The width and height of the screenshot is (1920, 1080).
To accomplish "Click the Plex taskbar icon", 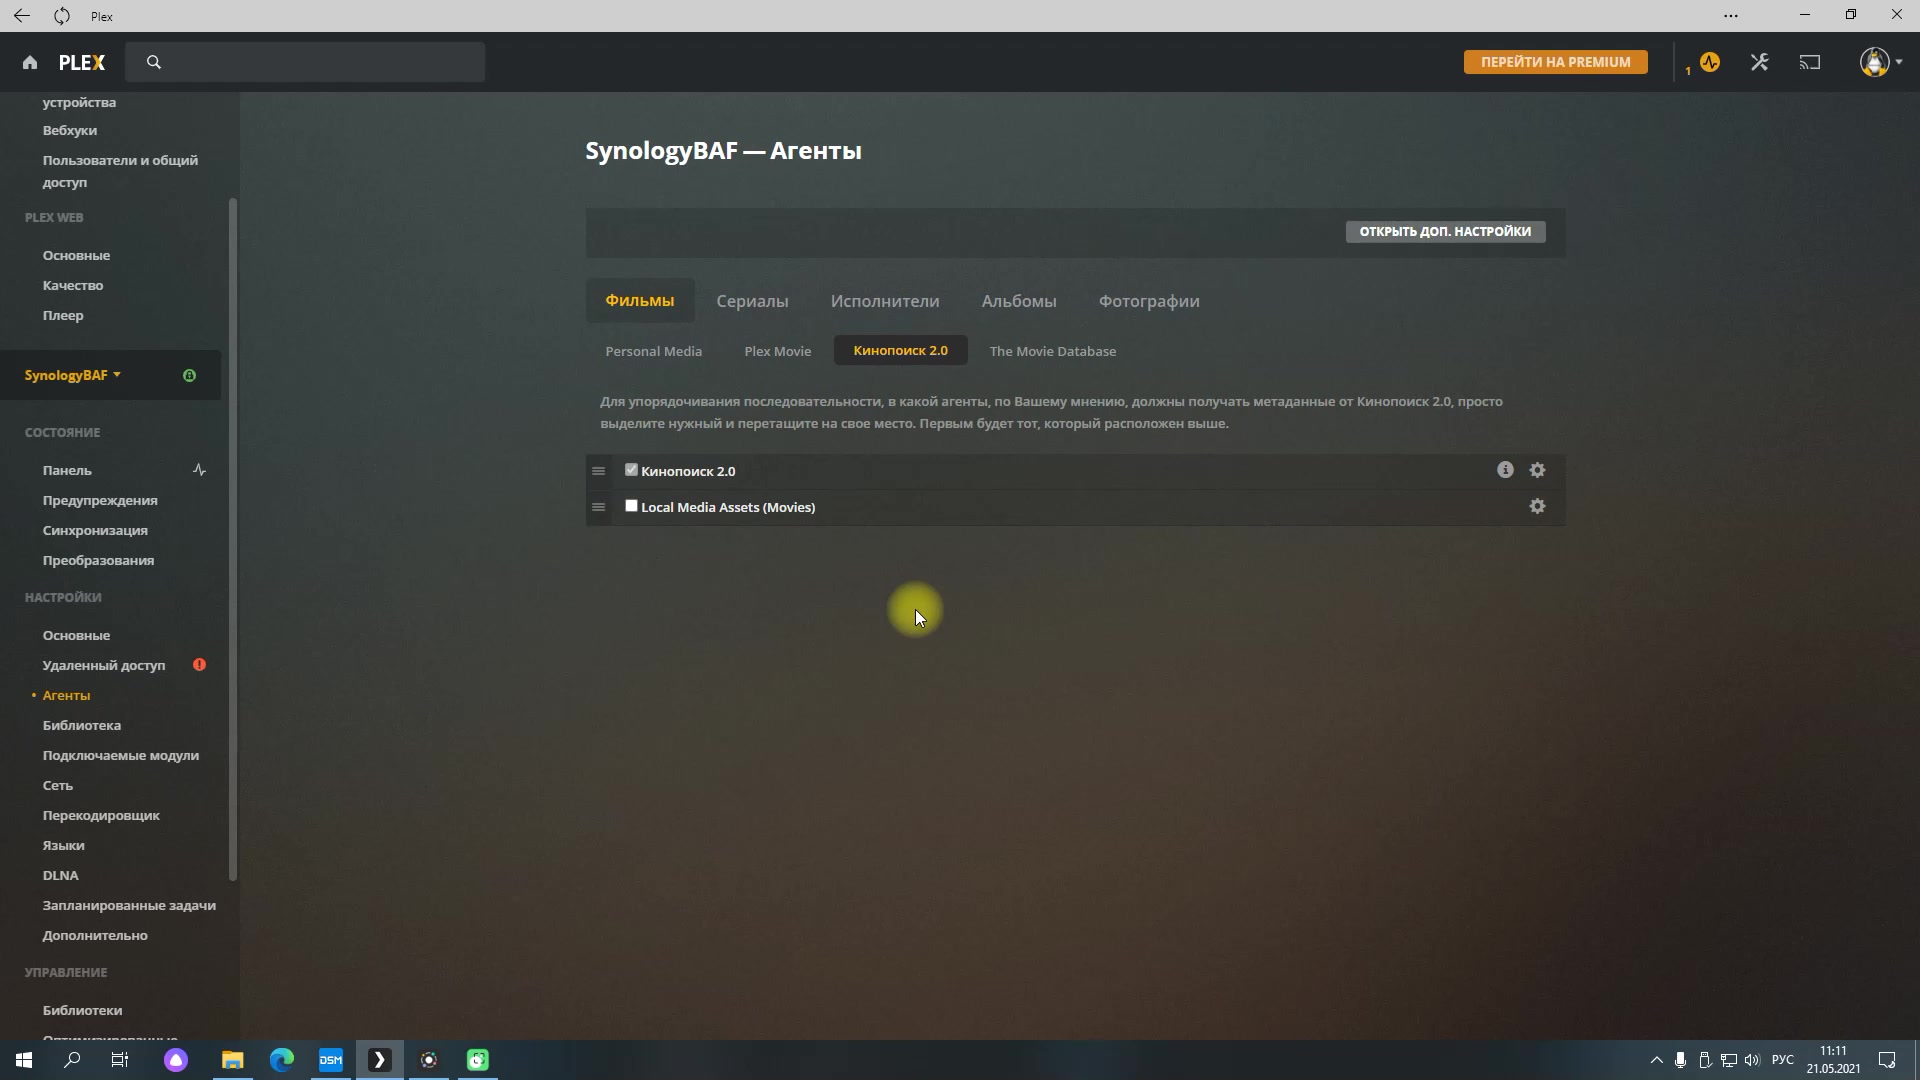I will [x=380, y=1060].
